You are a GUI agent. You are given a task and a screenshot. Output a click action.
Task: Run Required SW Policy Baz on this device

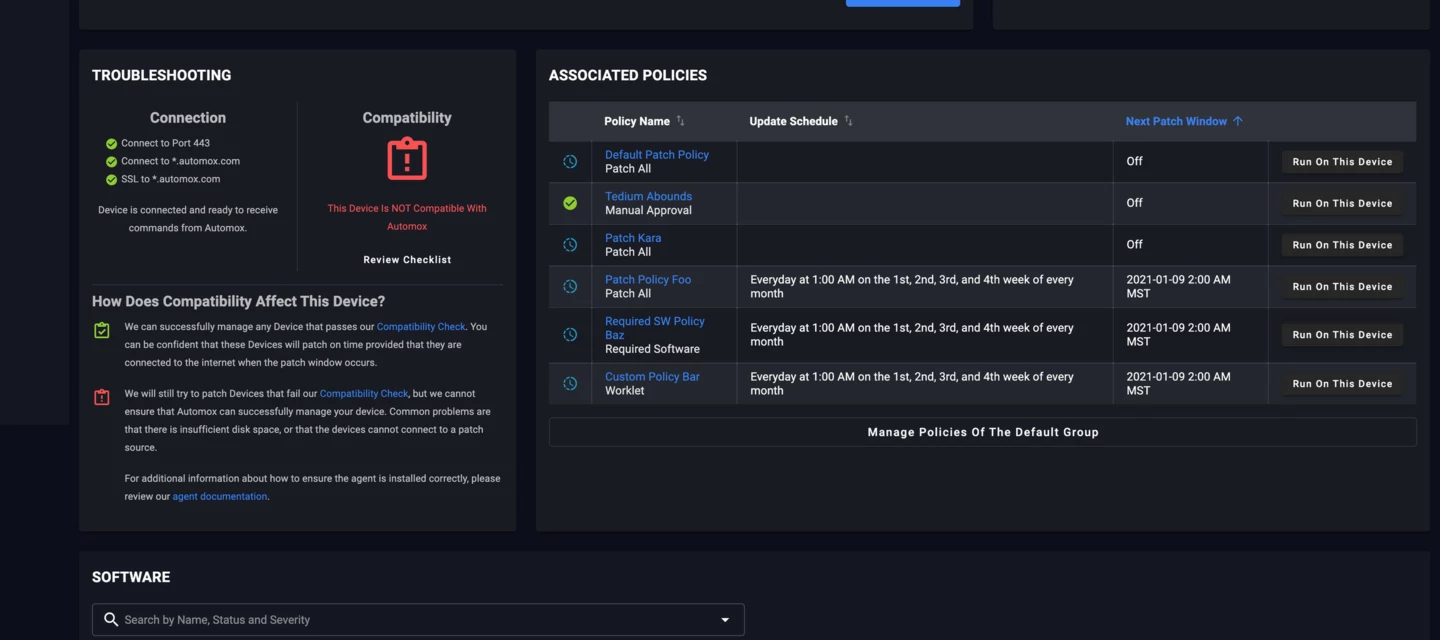point(1342,334)
